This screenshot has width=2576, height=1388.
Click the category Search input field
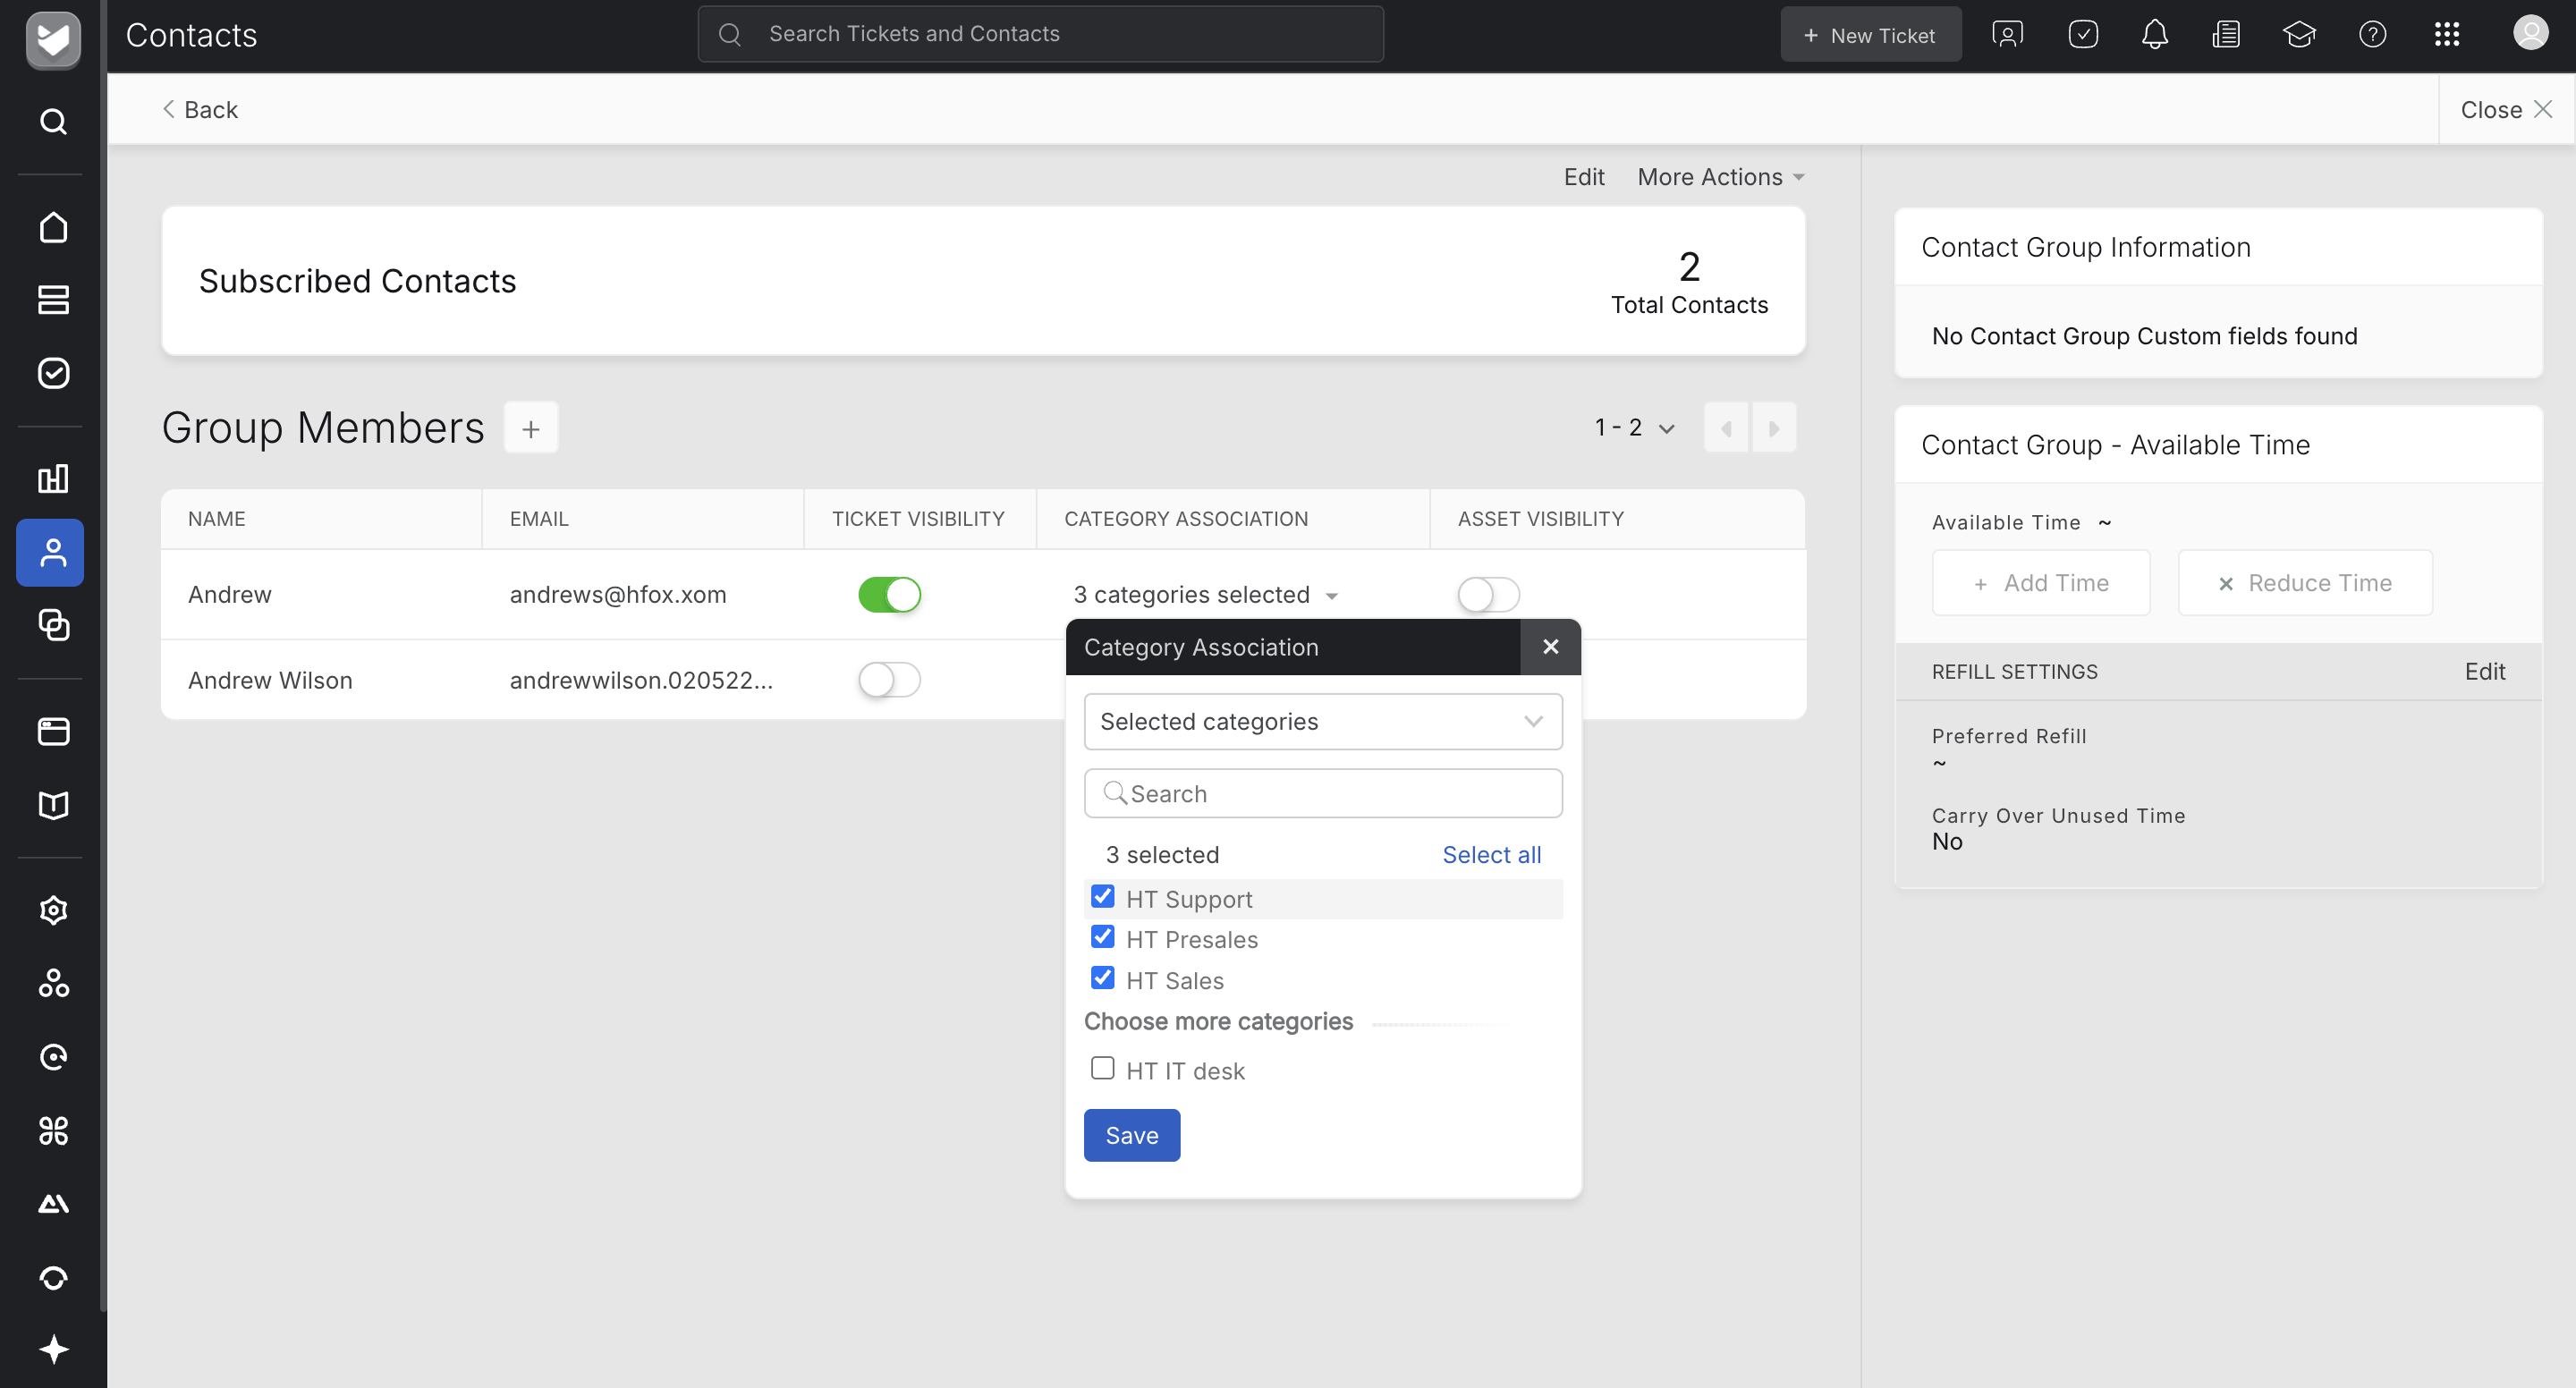[x=1322, y=794]
